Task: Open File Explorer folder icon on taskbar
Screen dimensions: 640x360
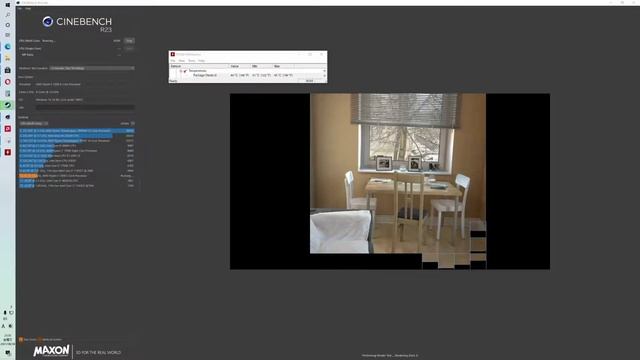Action: coord(8,58)
